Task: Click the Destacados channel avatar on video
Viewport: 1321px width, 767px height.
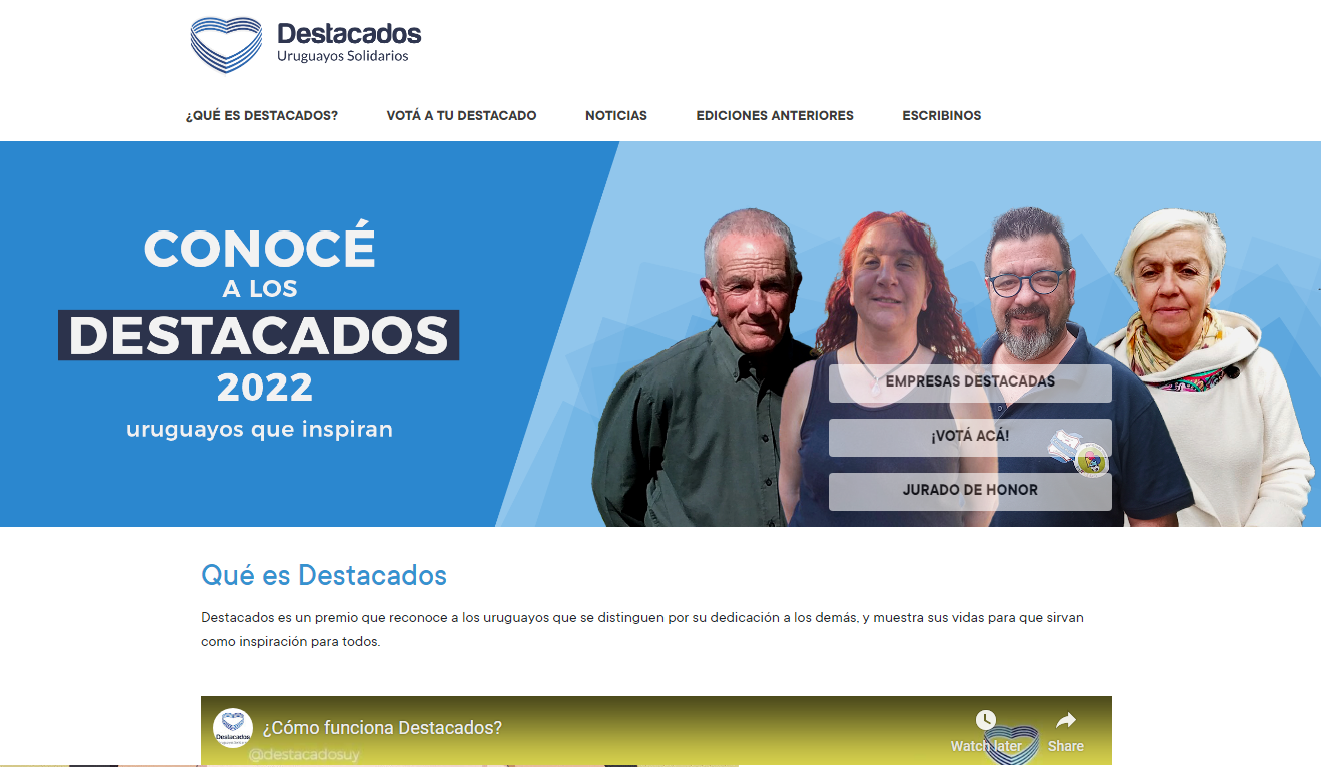Action: 233,728
